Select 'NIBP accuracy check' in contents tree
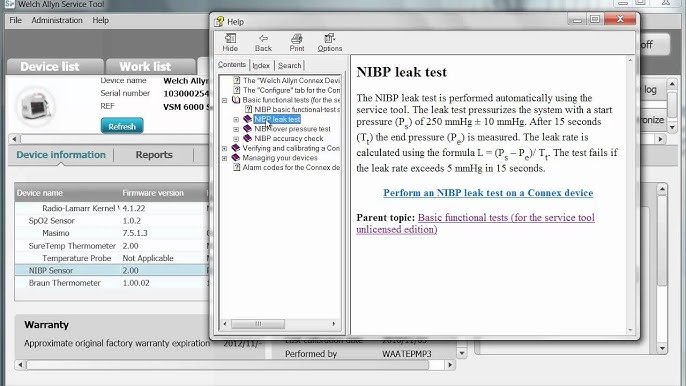This screenshot has width=686, height=386. pyautogui.click(x=289, y=138)
